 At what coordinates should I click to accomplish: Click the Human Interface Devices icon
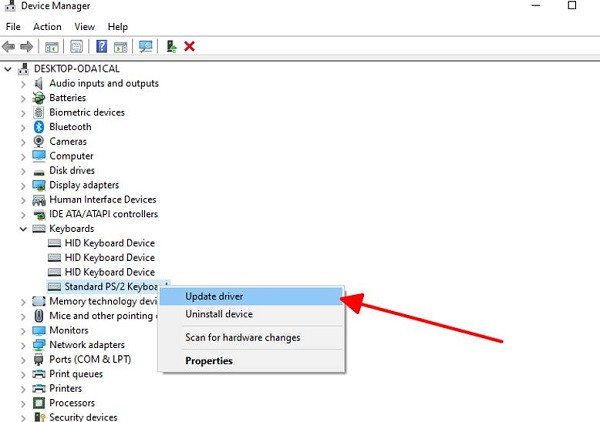pyautogui.click(x=39, y=200)
